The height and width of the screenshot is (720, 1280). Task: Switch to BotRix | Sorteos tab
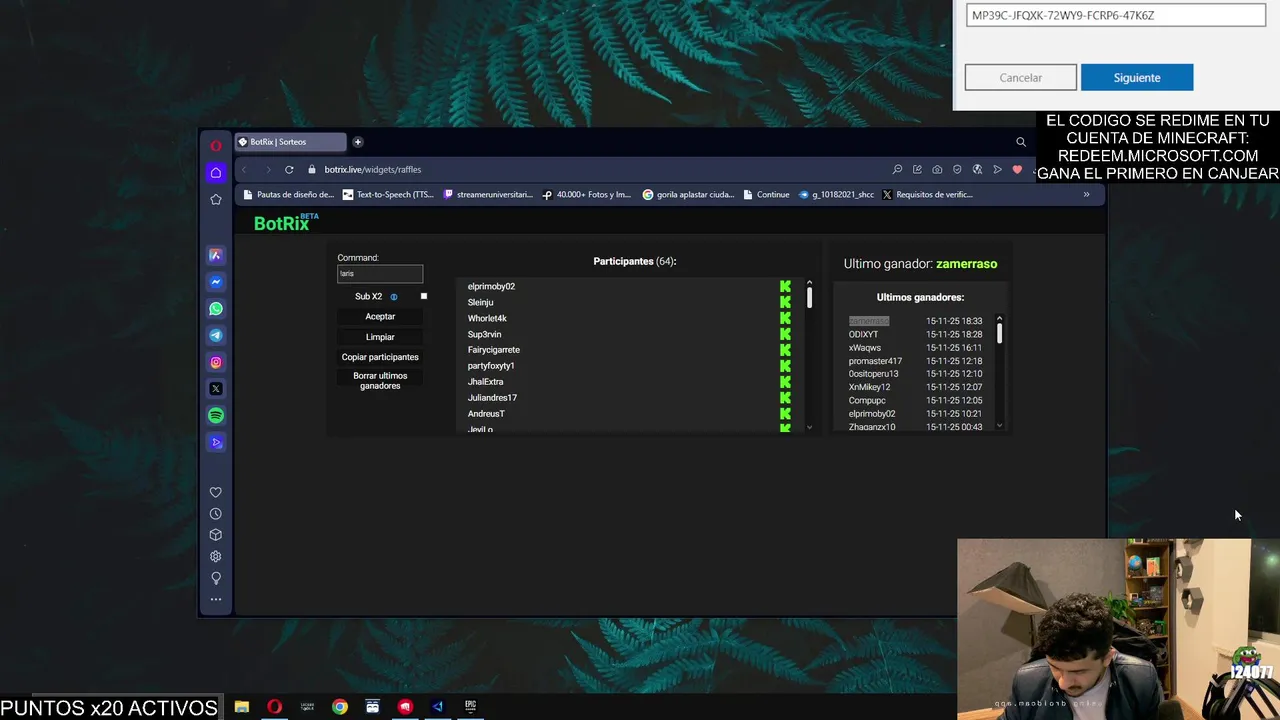(290, 142)
